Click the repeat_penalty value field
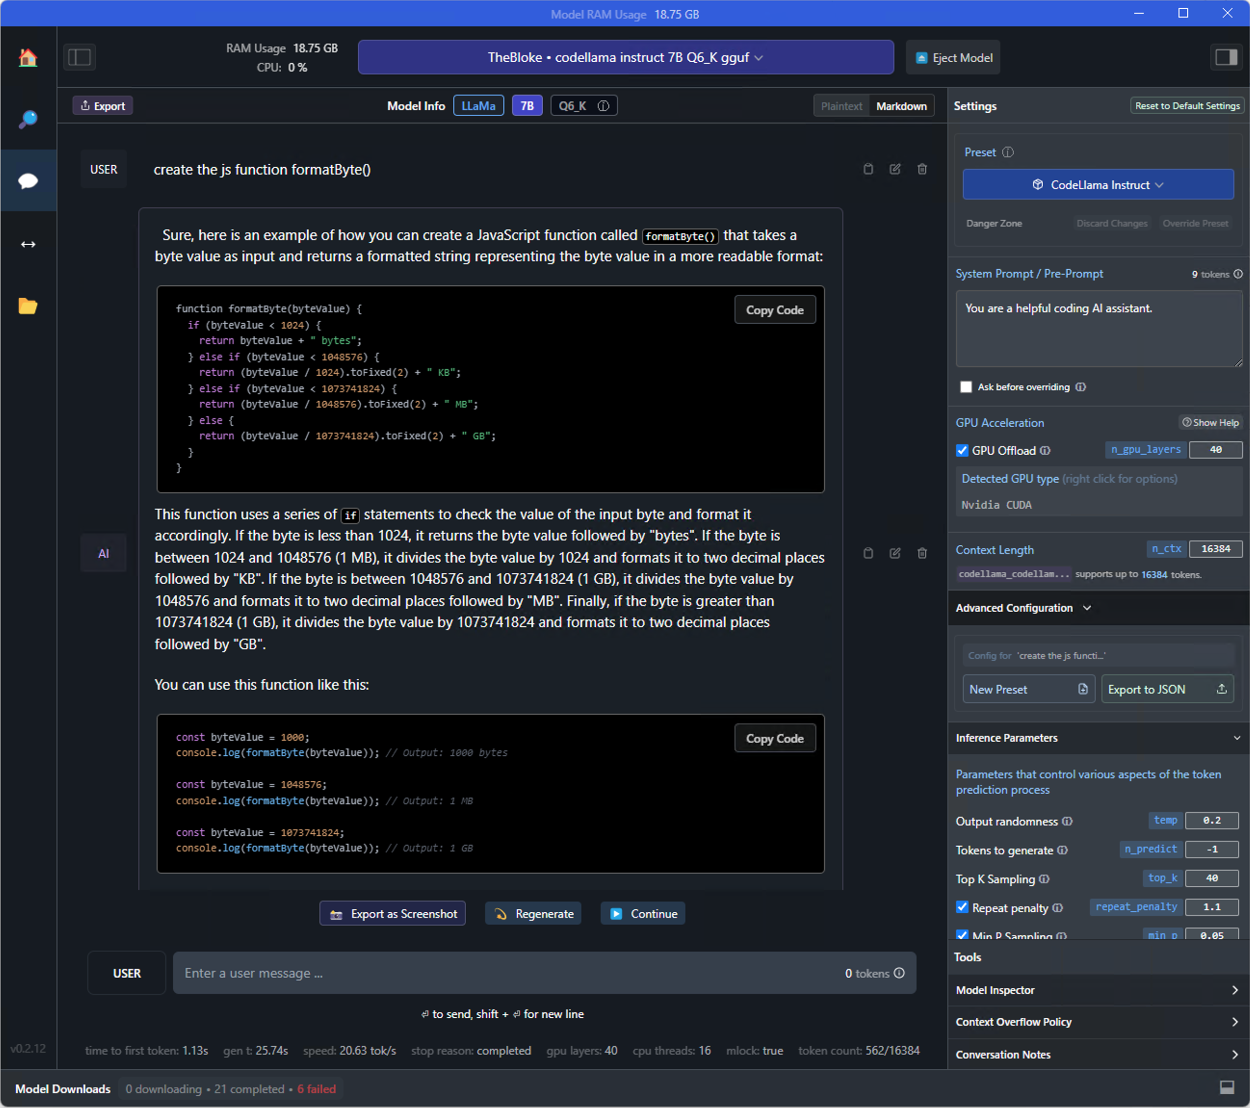1250x1108 pixels. click(1212, 907)
